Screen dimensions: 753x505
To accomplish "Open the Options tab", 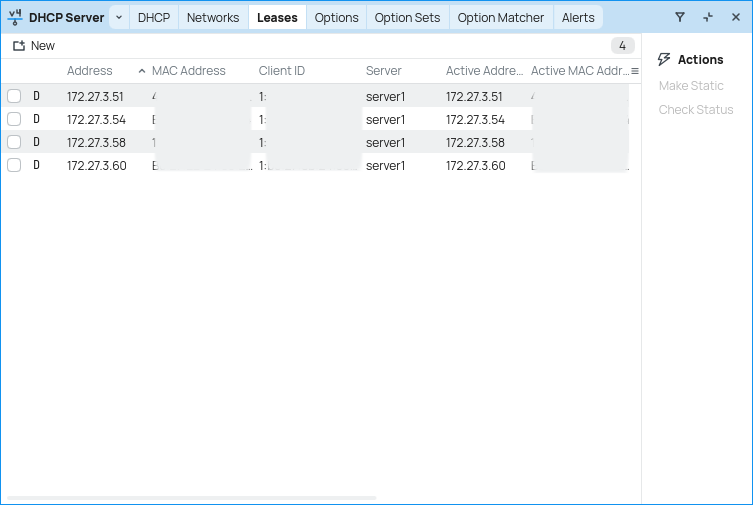I will coord(336,18).
